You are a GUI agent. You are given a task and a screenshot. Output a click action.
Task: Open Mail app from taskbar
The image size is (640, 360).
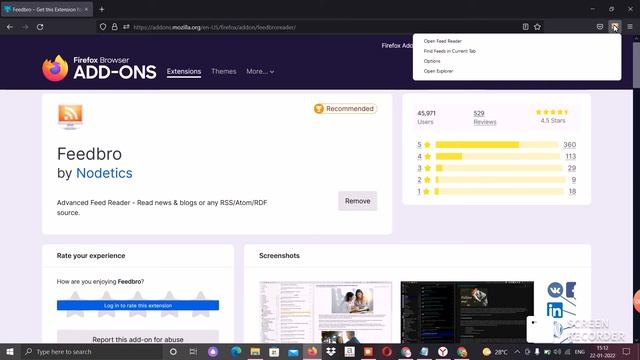tap(293, 351)
